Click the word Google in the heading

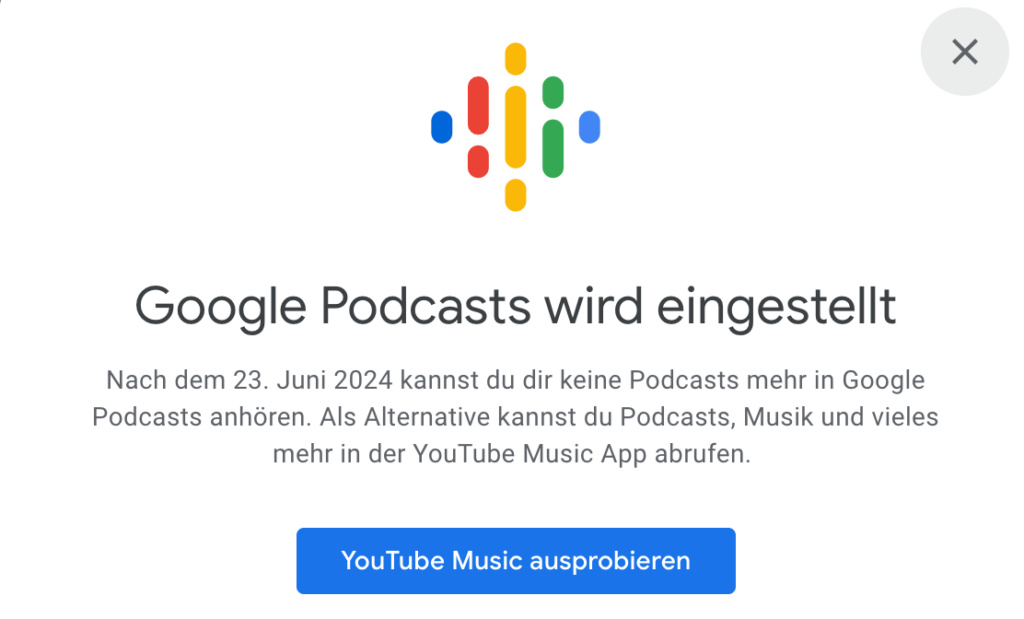point(221,307)
